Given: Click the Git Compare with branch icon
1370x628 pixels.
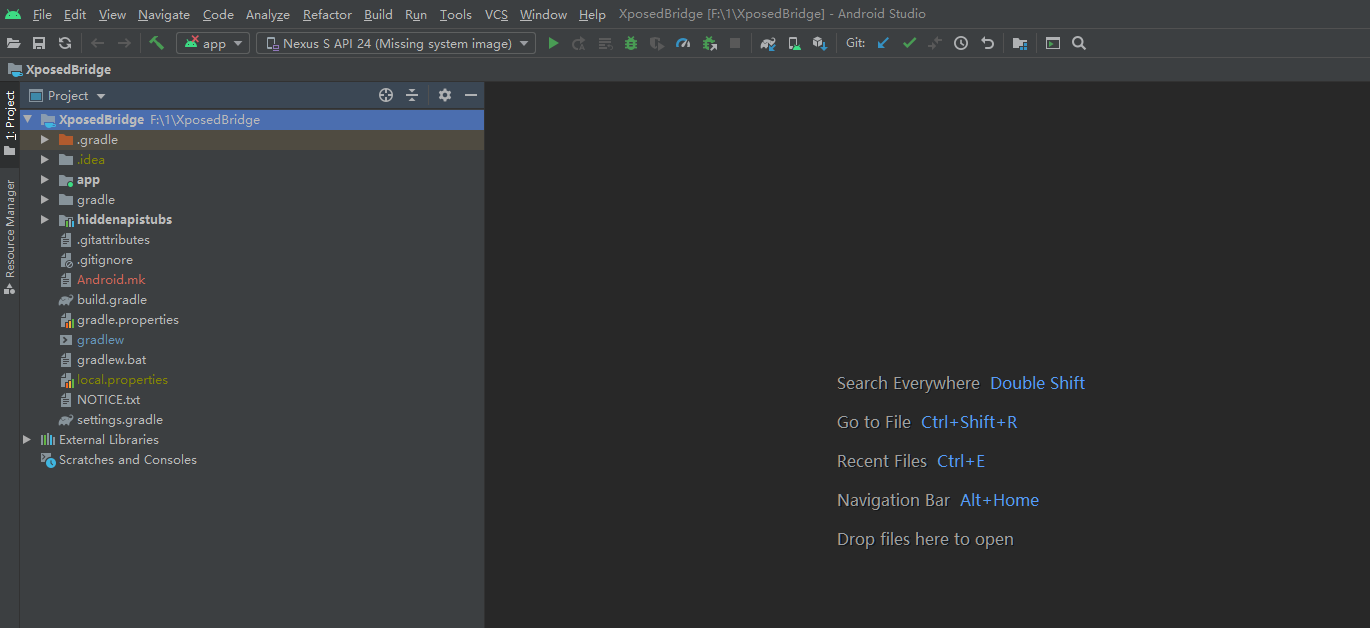Looking at the screenshot, I should (935, 43).
